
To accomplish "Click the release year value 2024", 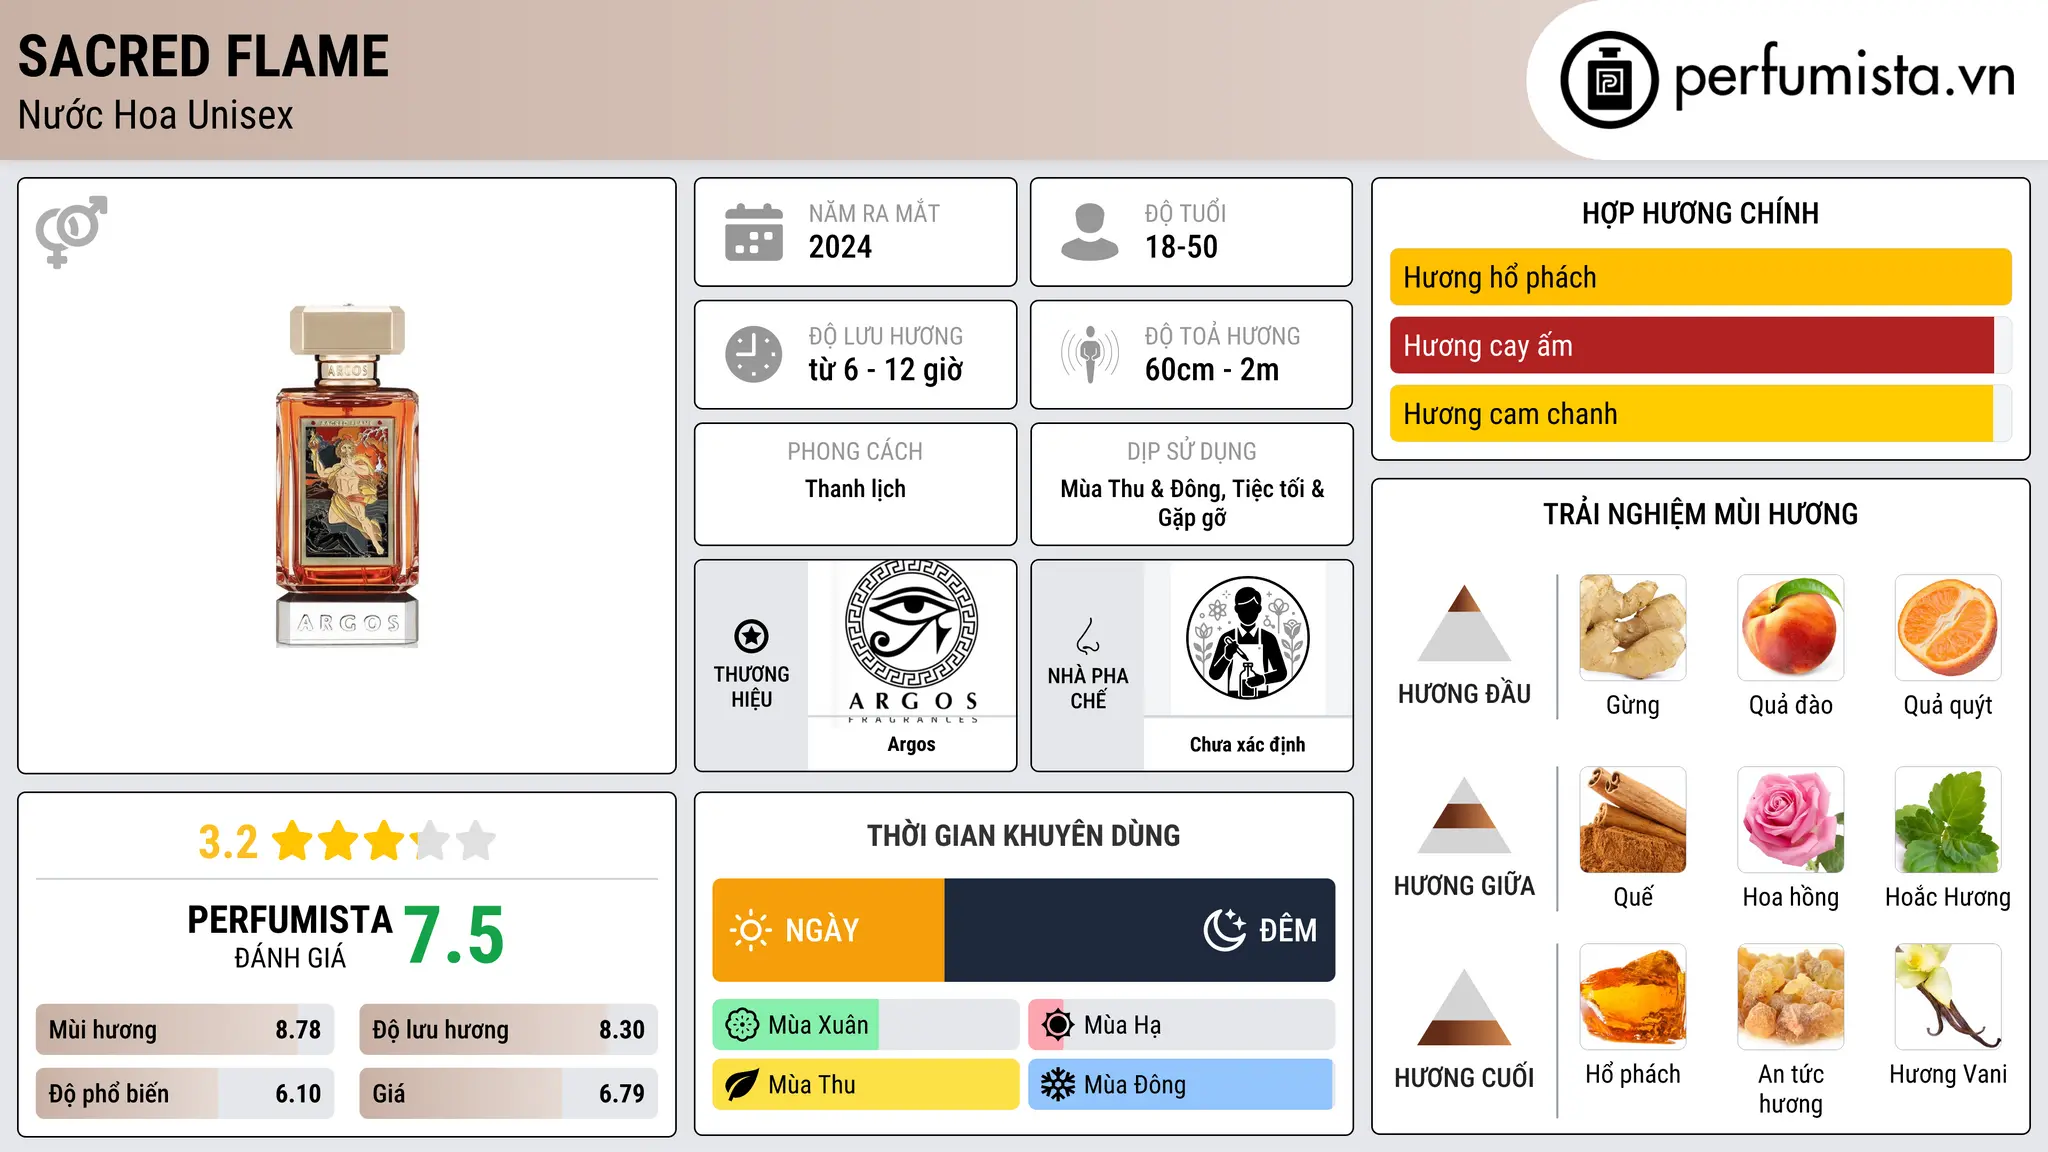I will [x=840, y=247].
